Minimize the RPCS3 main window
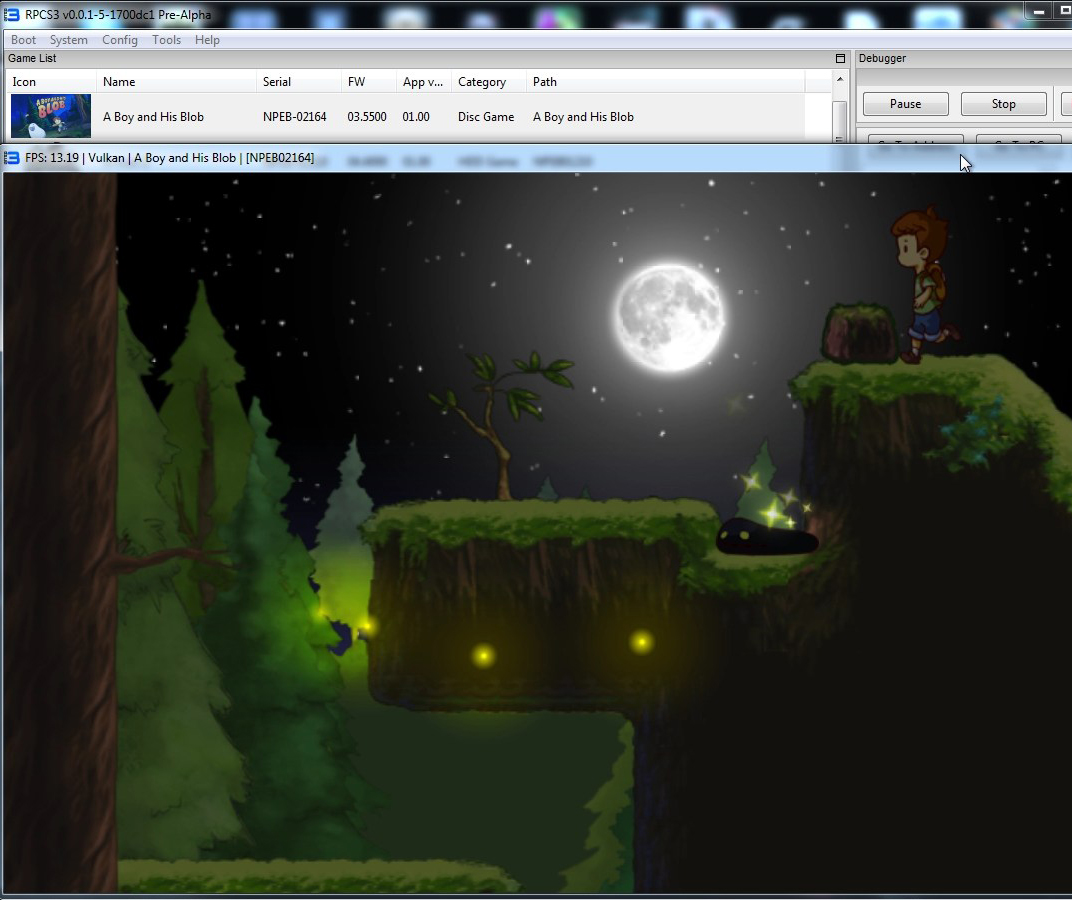This screenshot has height=900, width=1072. click(1038, 12)
